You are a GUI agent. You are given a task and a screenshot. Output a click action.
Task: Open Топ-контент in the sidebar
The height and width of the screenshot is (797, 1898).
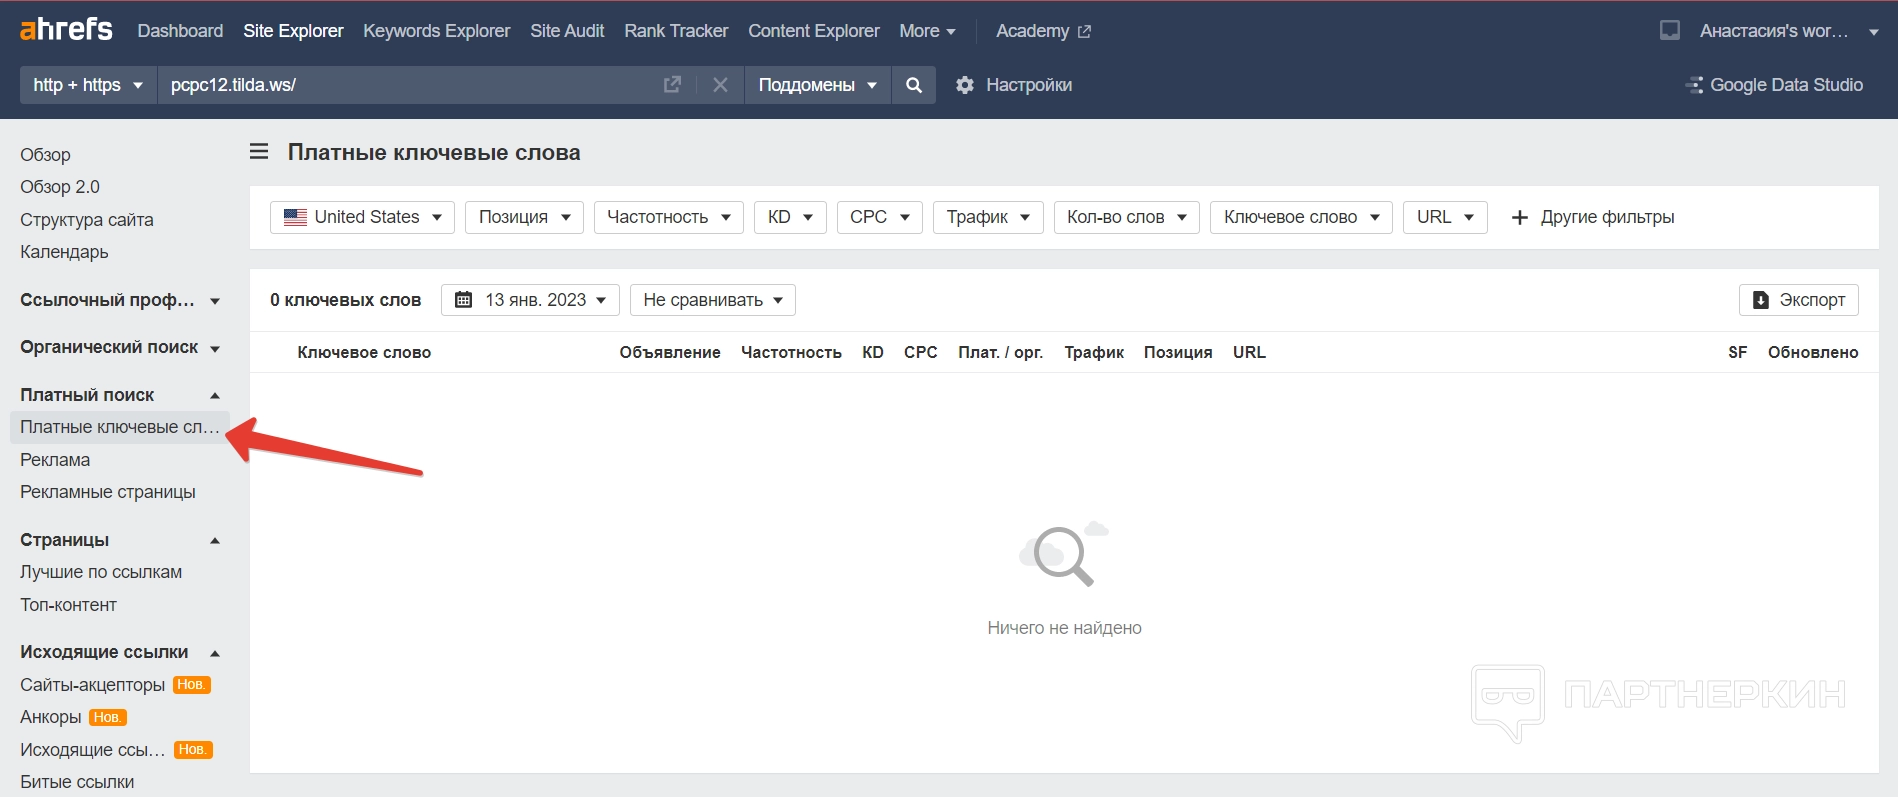click(x=68, y=605)
